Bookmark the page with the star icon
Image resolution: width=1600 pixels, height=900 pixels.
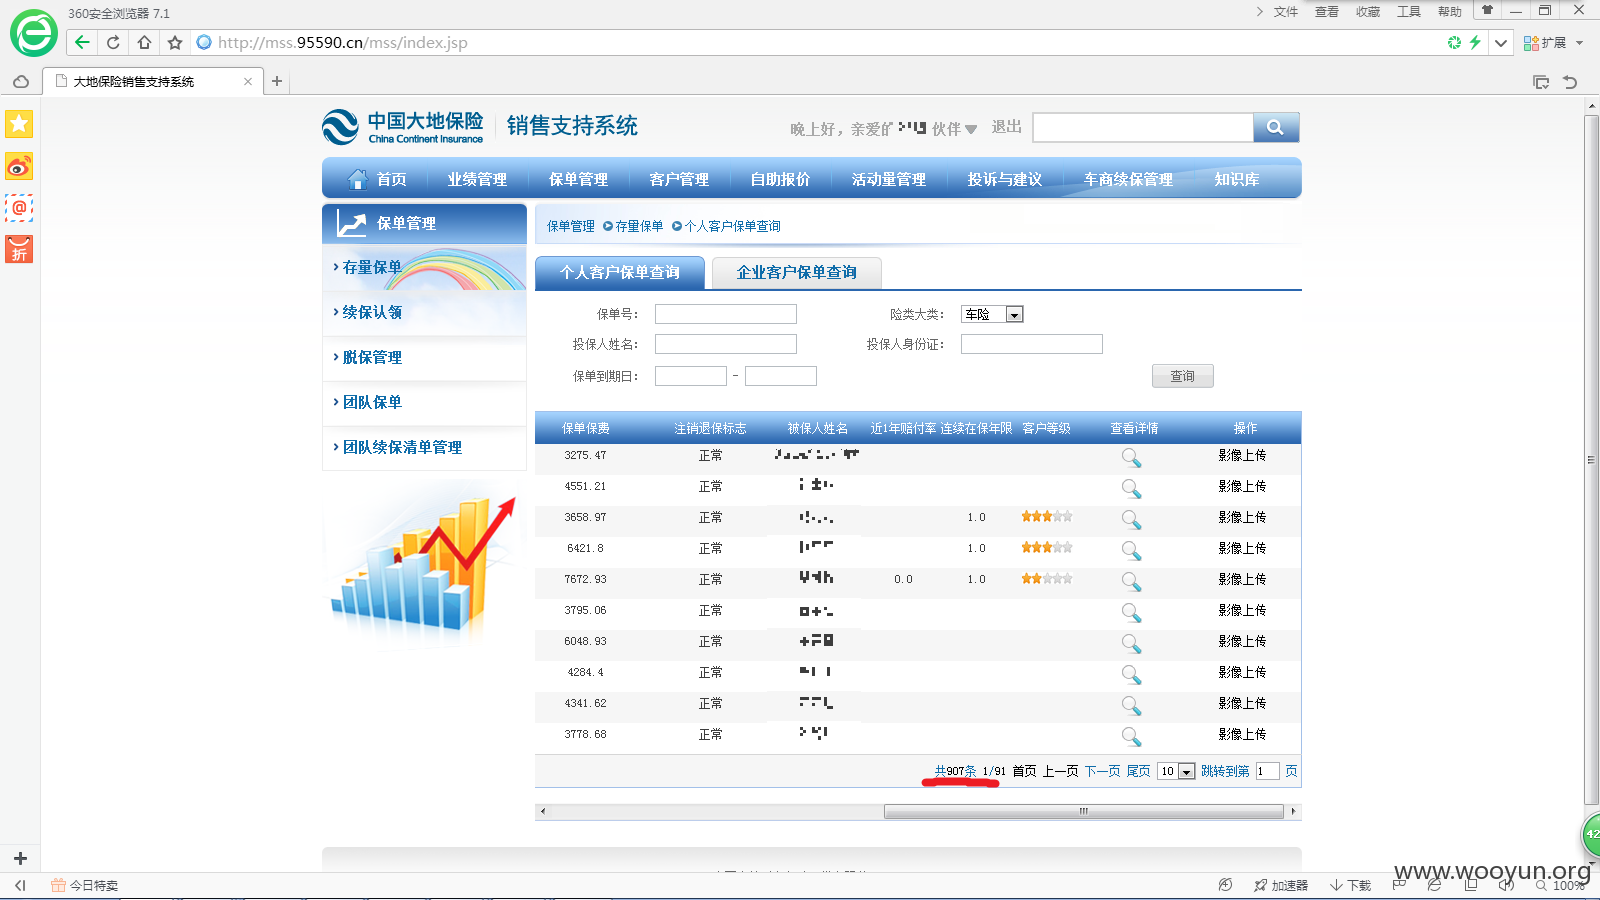click(x=175, y=42)
